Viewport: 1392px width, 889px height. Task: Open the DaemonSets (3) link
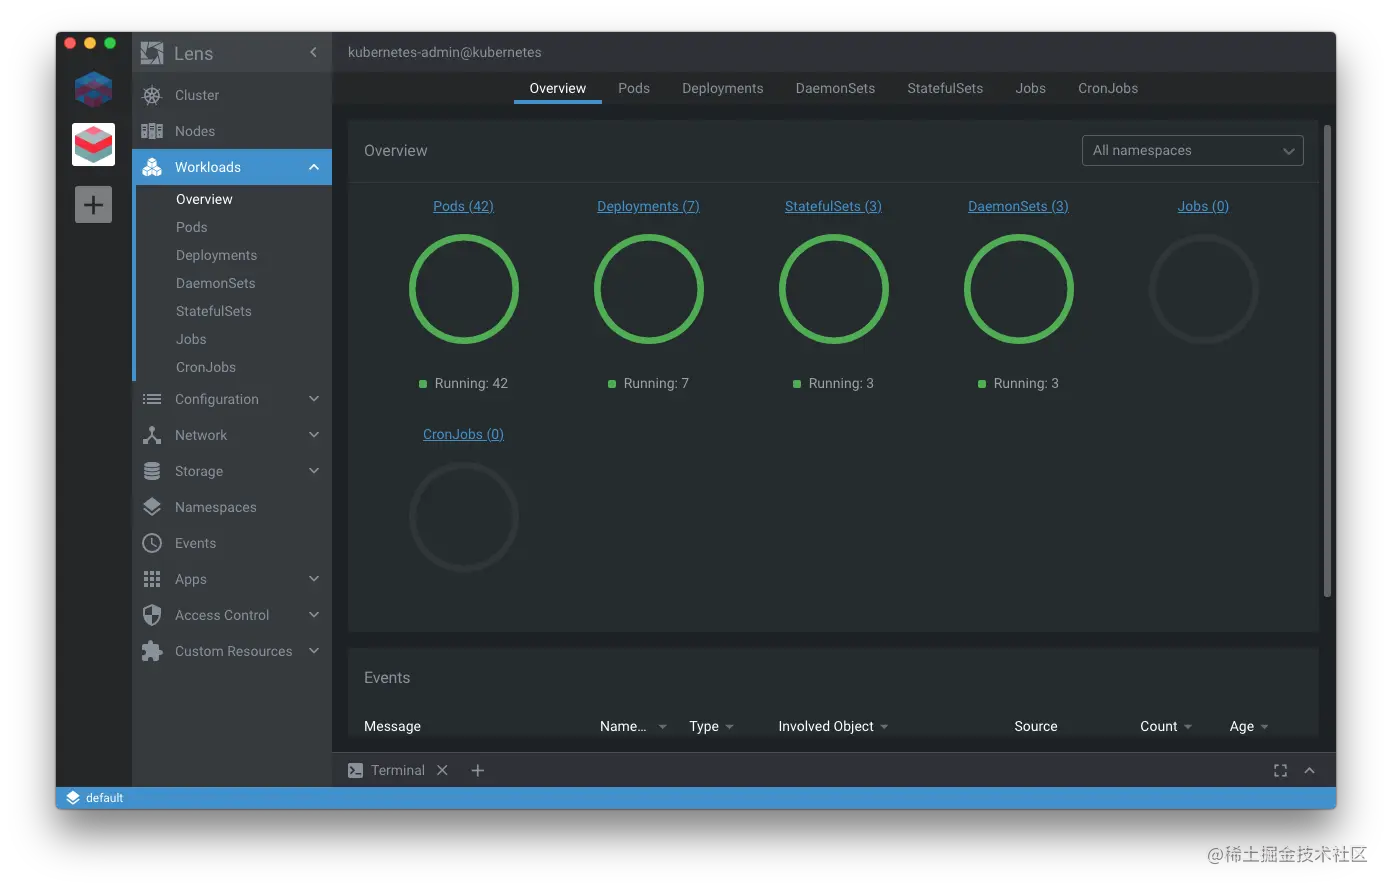click(x=1018, y=206)
